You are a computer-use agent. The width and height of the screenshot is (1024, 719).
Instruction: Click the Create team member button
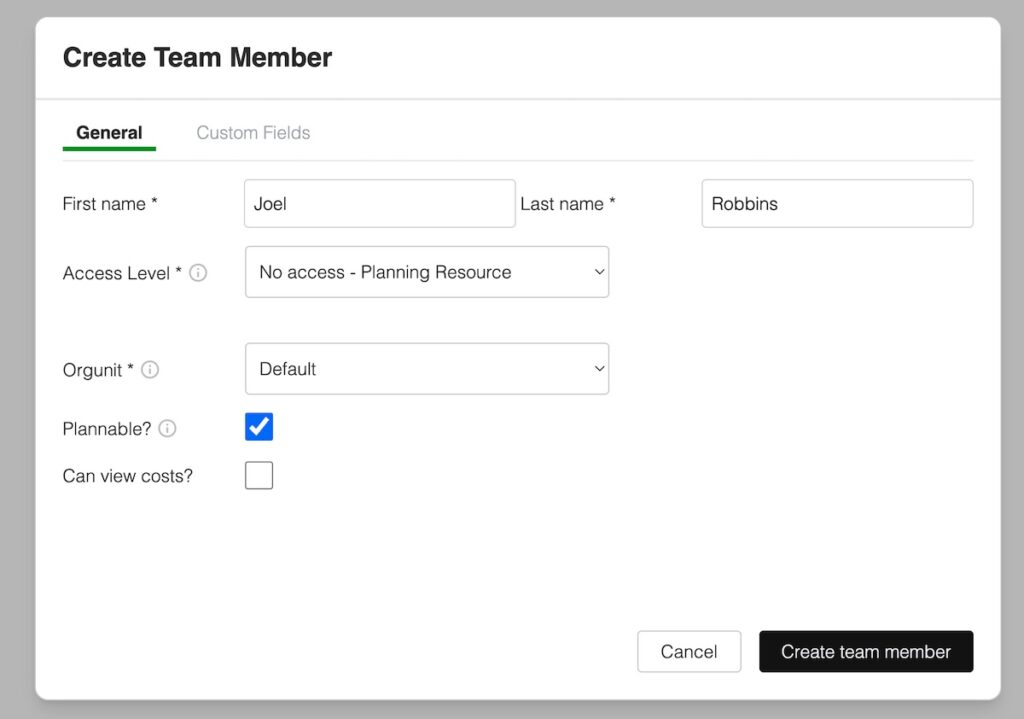point(866,651)
